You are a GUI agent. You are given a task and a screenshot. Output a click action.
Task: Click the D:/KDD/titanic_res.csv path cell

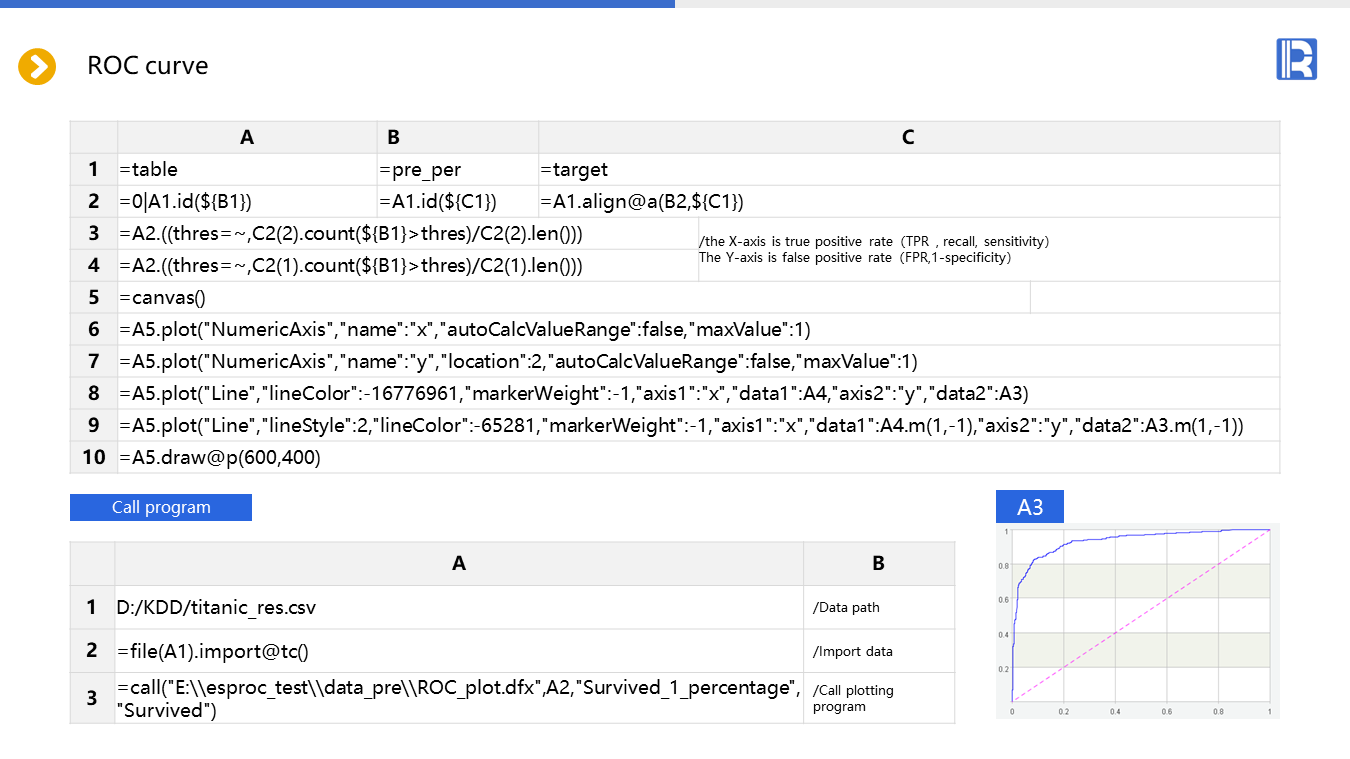click(x=459, y=607)
